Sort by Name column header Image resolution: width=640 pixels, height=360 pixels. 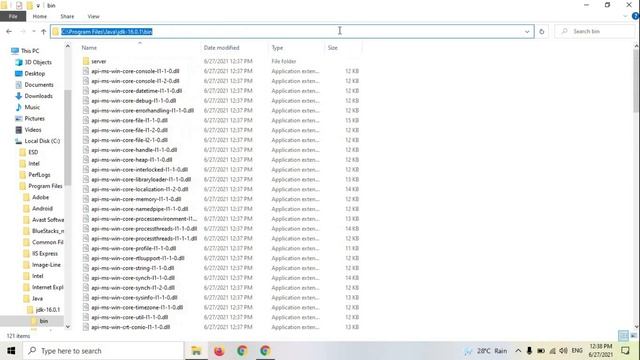(x=89, y=48)
